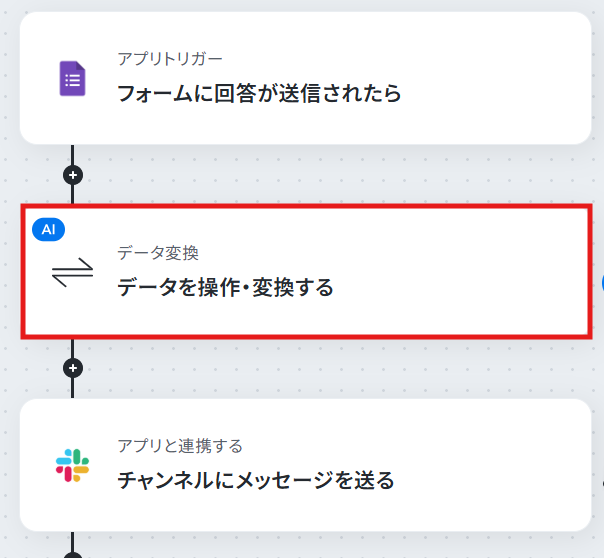Screen dimensions: 604x558
Task: Add step below data conversion card
Action: (73, 368)
